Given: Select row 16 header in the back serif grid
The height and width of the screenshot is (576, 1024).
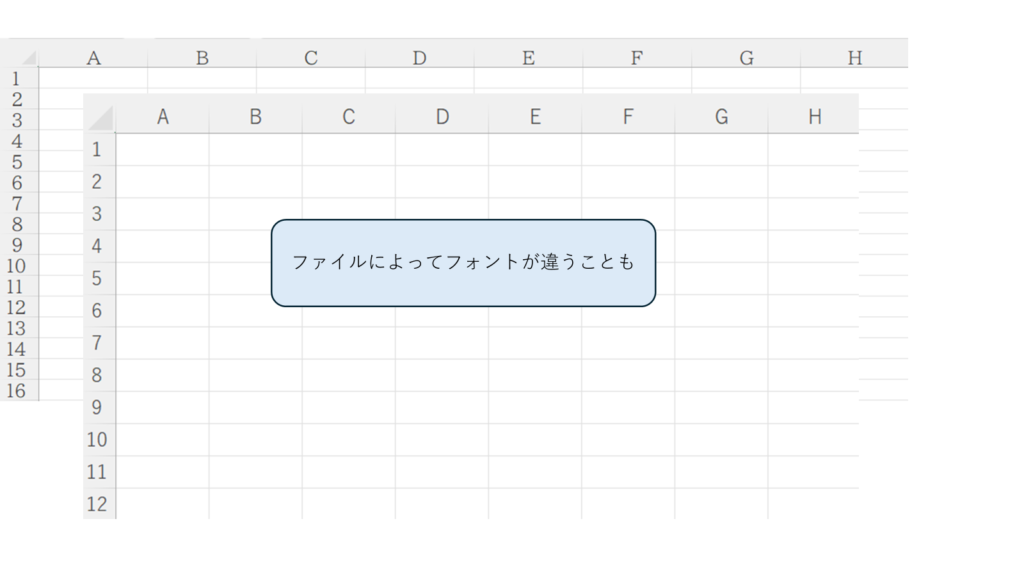Looking at the screenshot, I should pos(17,391).
